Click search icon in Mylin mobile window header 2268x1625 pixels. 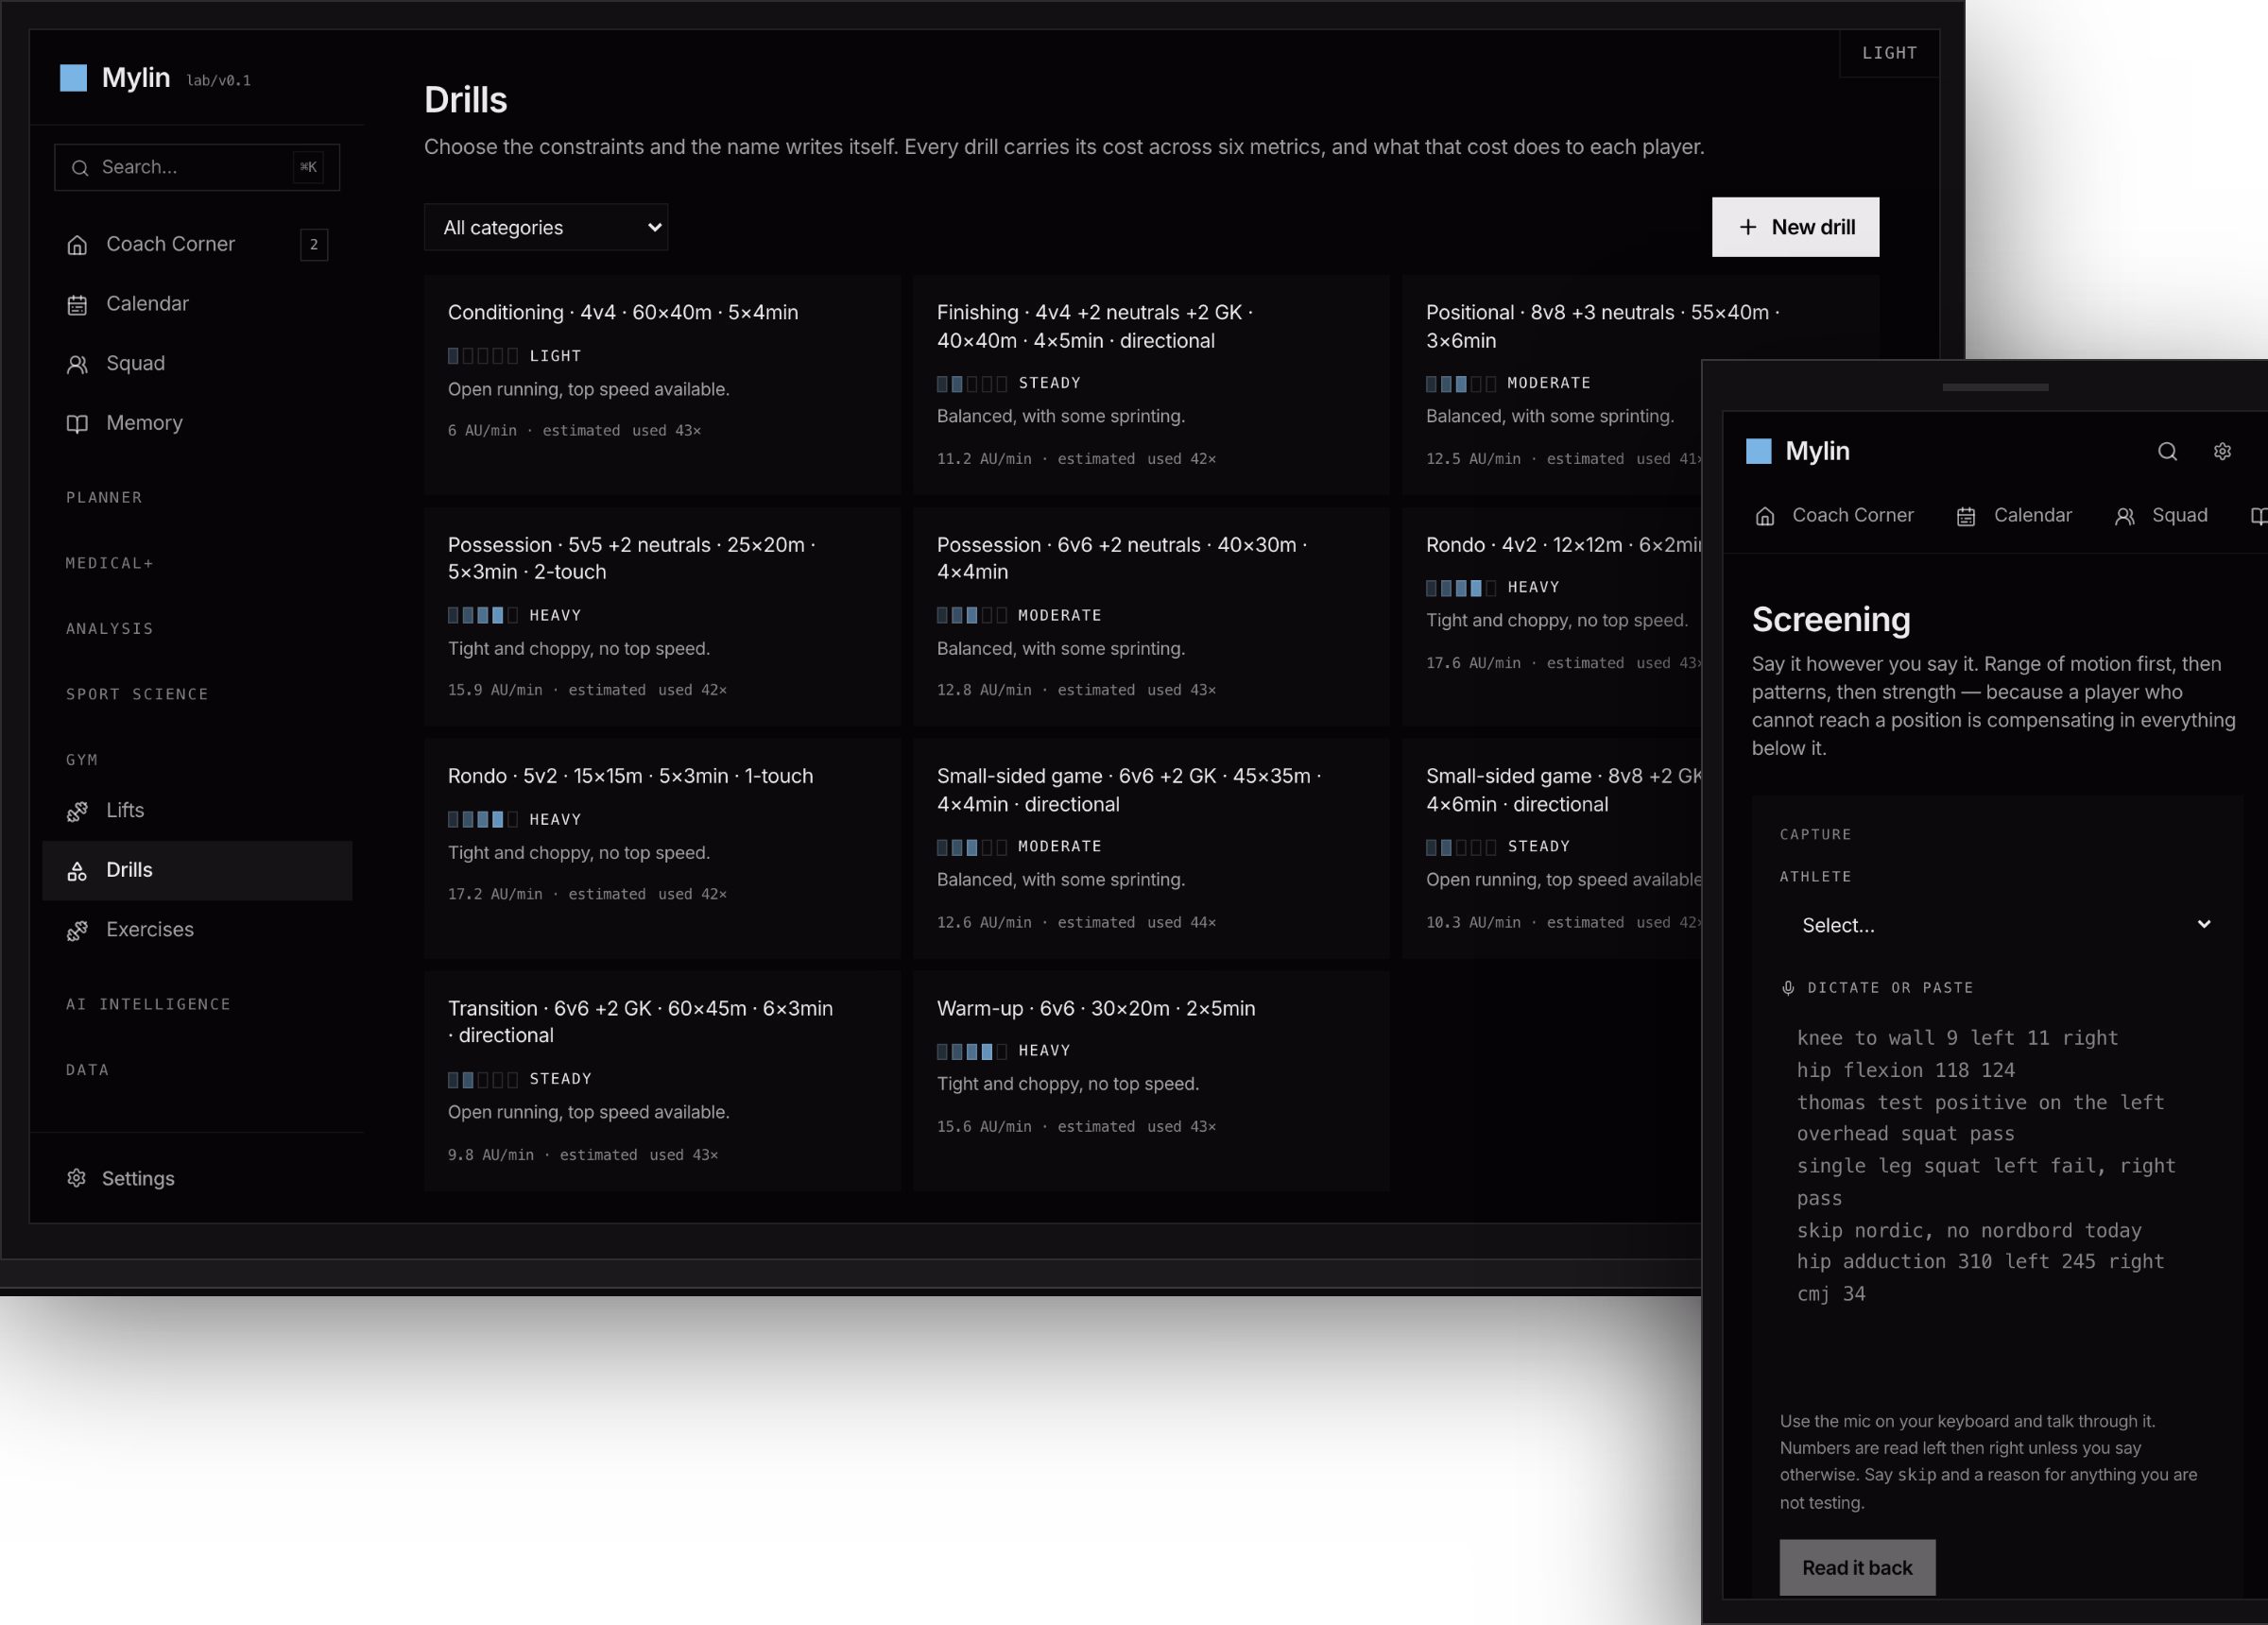click(2167, 452)
